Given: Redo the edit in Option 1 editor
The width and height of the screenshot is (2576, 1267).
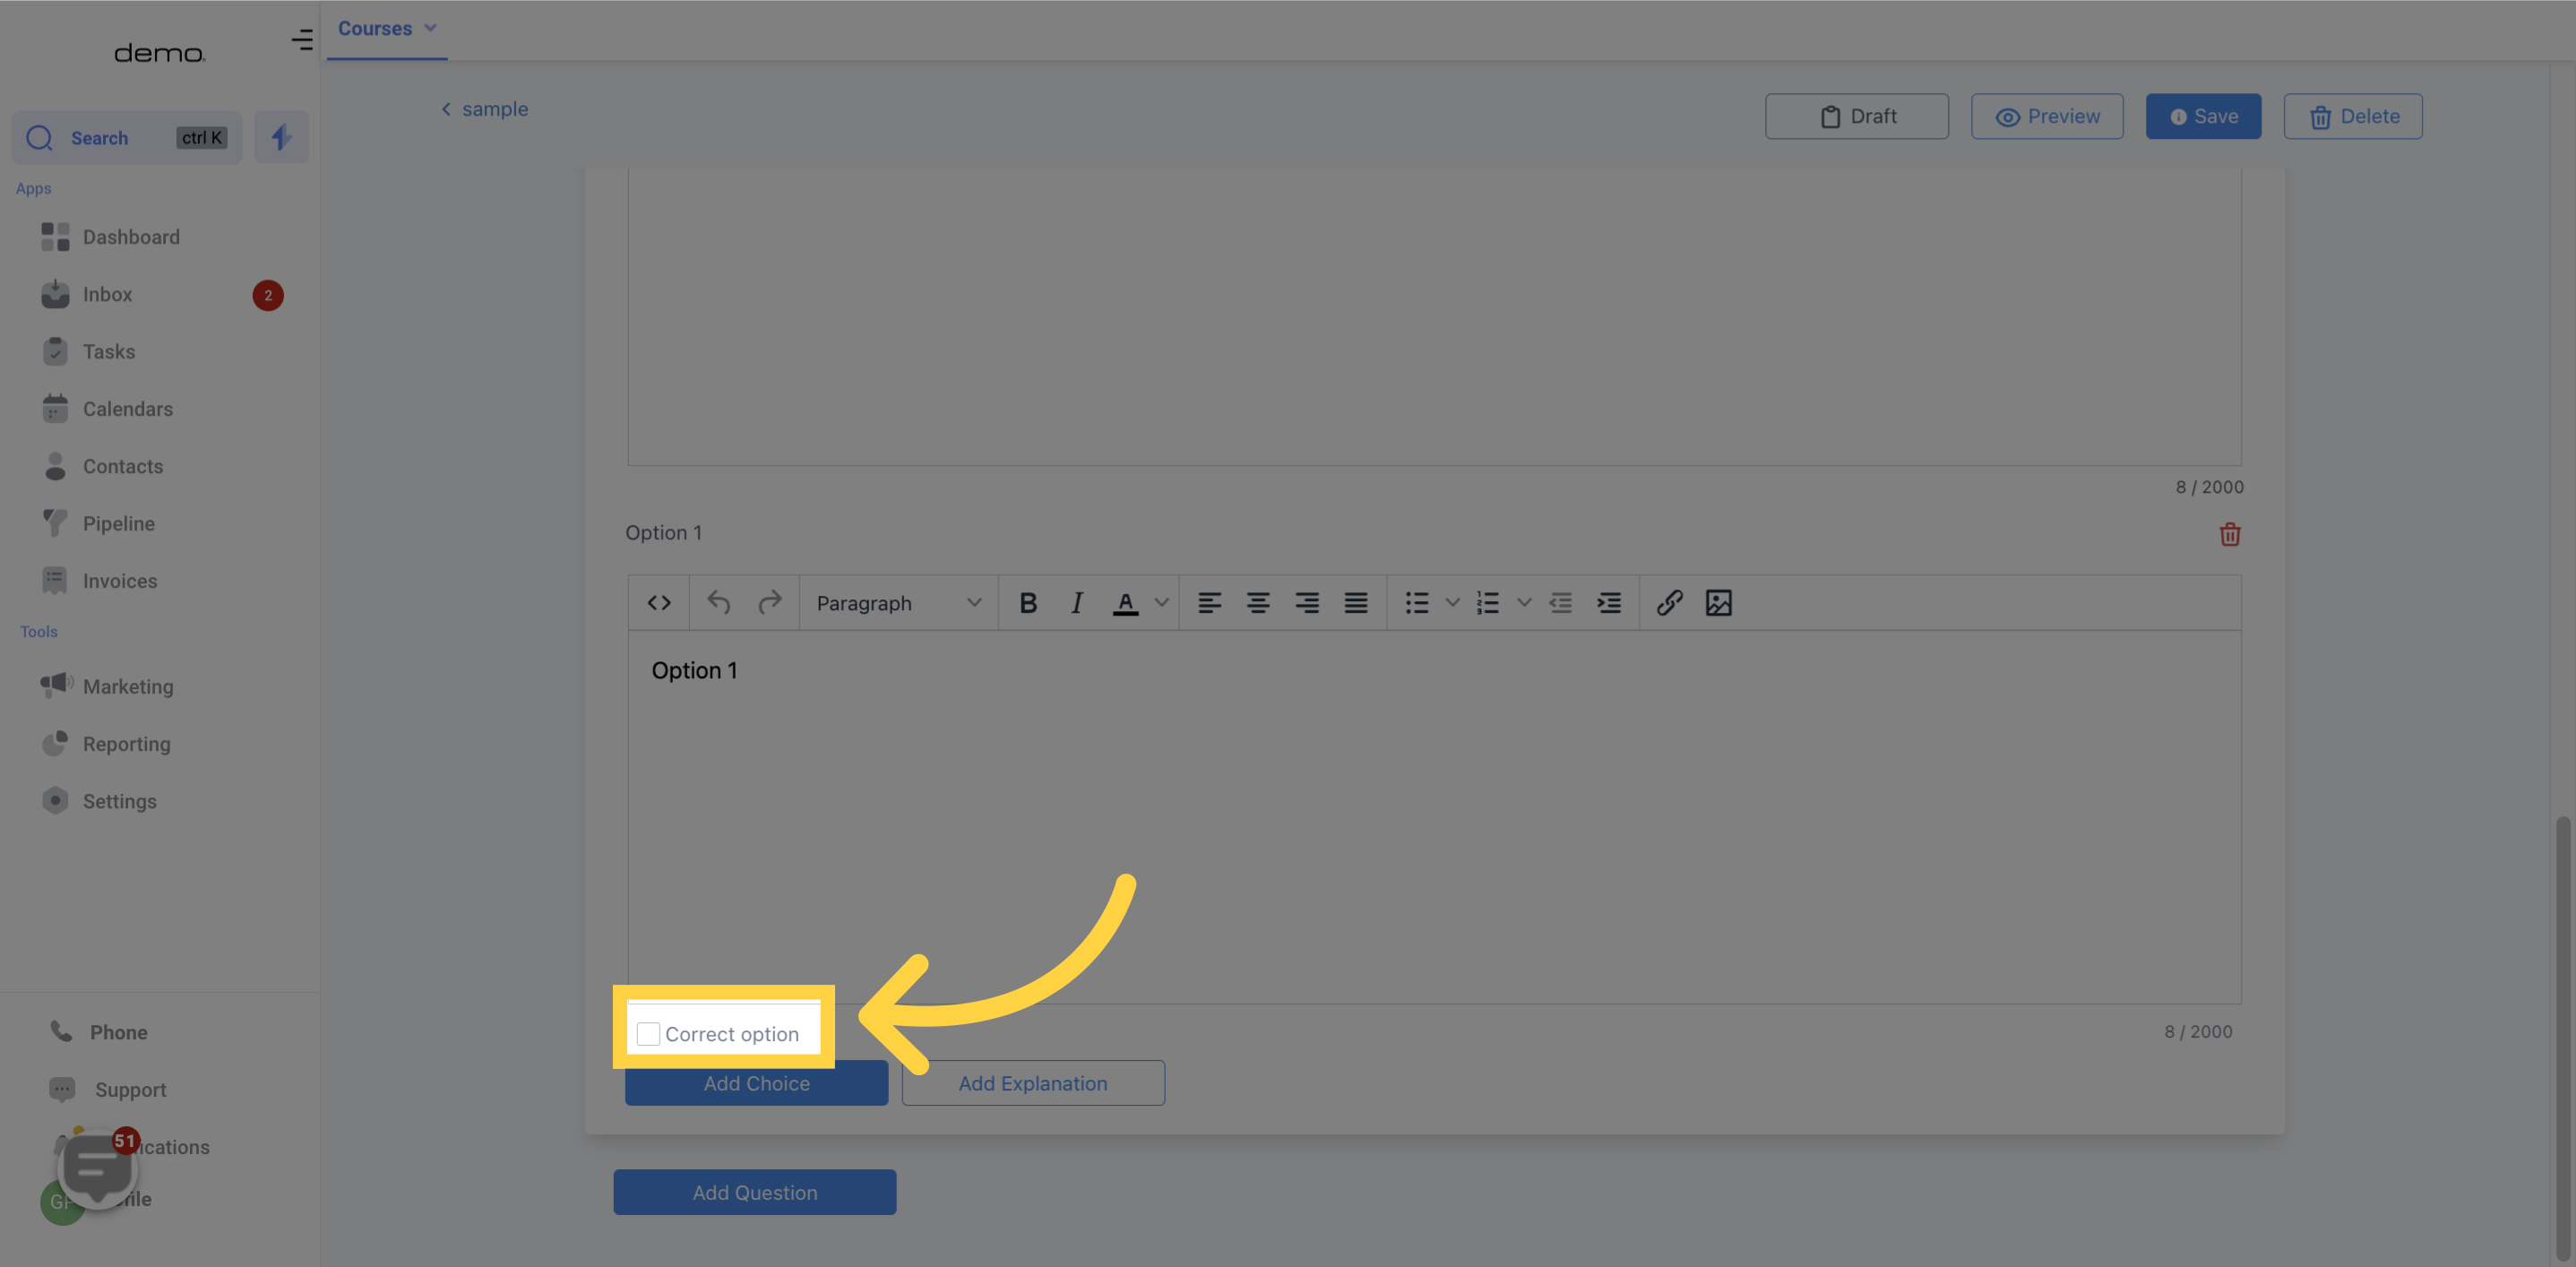Looking at the screenshot, I should click(769, 603).
